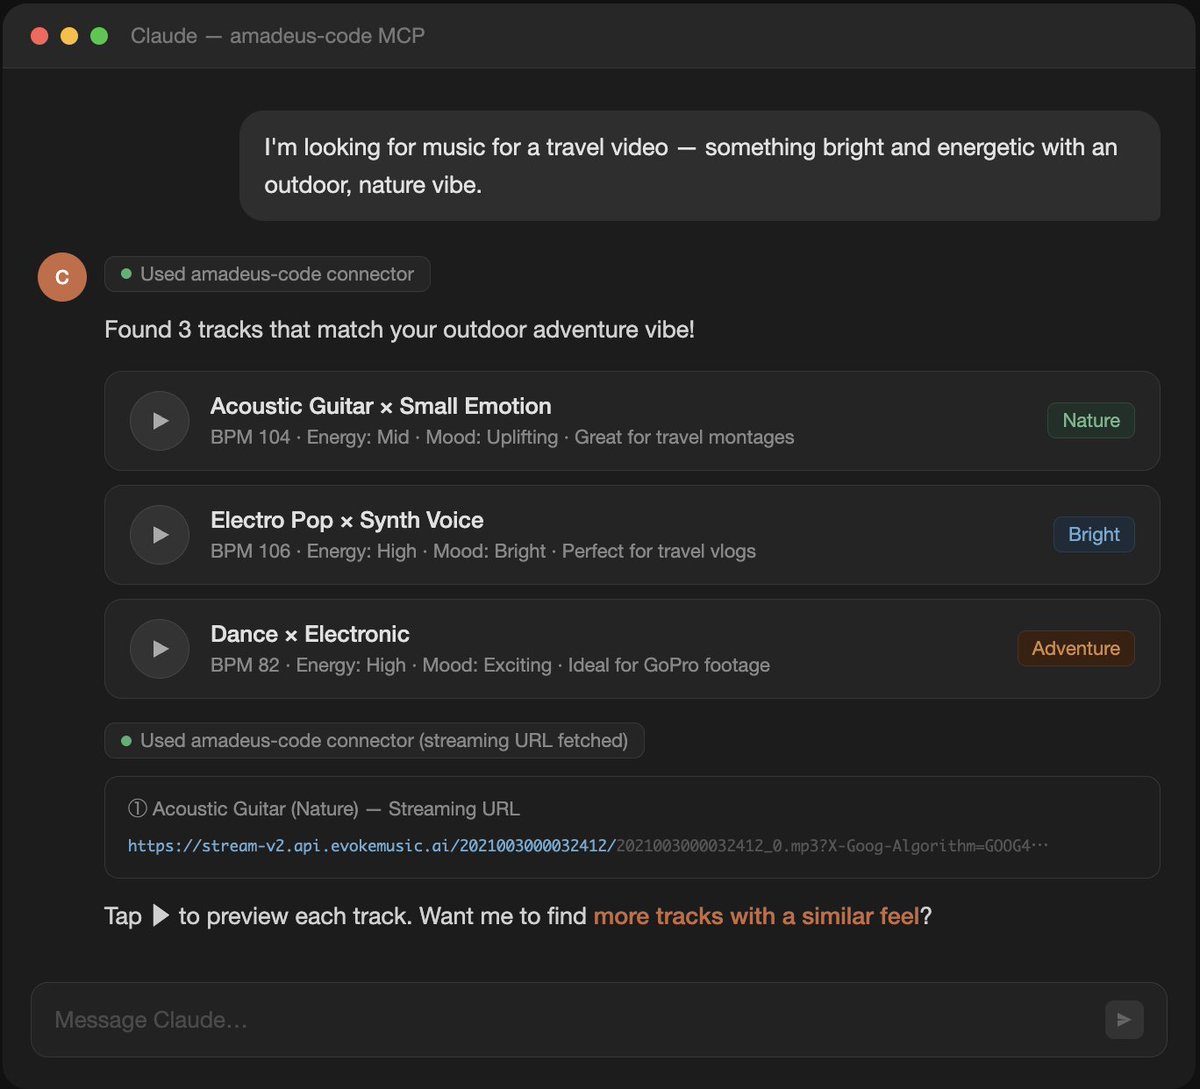Expand the Used amadeus-code connector chip
Image resolution: width=1200 pixels, height=1089 pixels.
pos(267,274)
